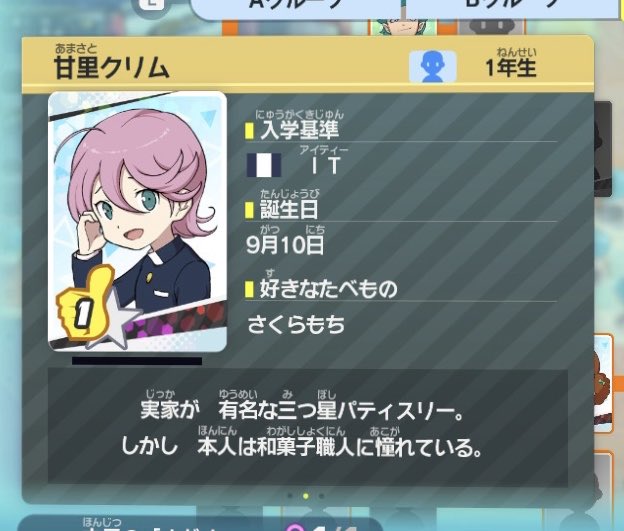The width and height of the screenshot is (624, 531).
Task: Click the 好きなたべもの section heading
Action: (x=329, y=289)
